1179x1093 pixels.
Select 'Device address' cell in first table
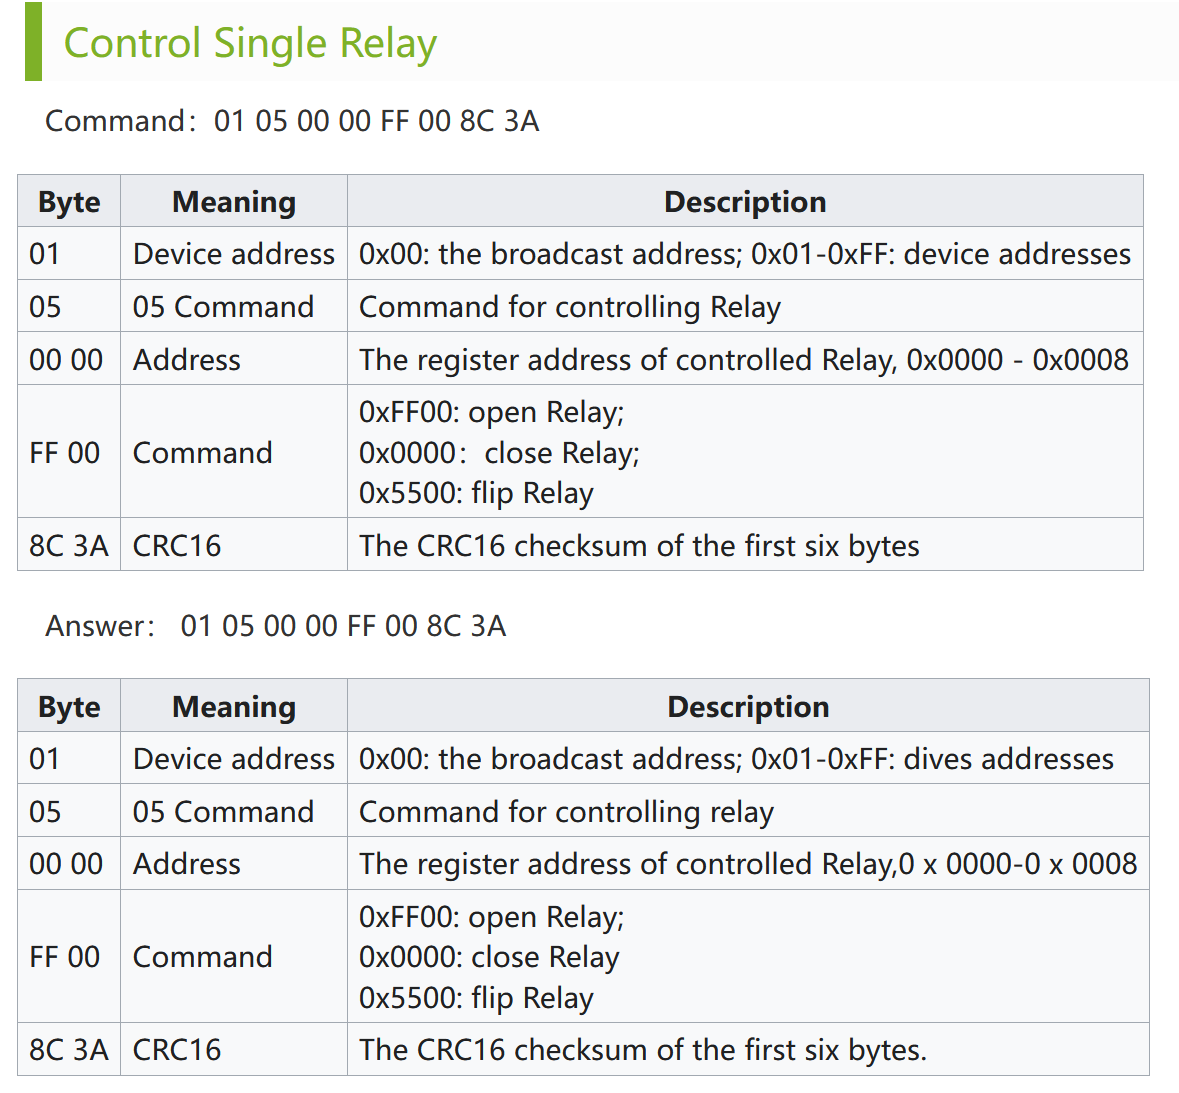[234, 254]
